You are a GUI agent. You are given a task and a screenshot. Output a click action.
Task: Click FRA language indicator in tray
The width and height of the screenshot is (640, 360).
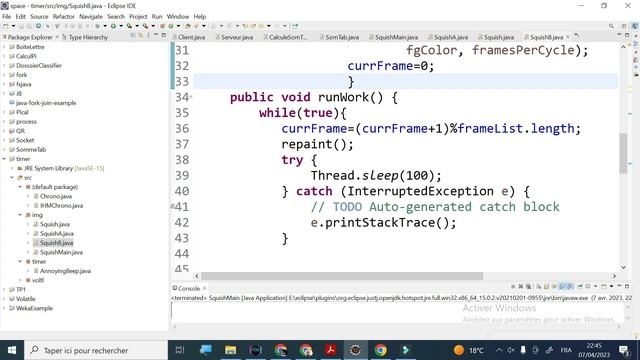point(566,350)
